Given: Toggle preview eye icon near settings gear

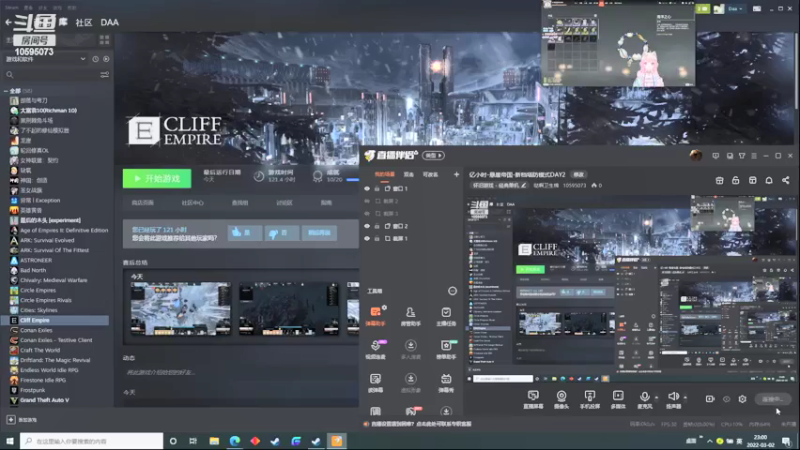Looking at the screenshot, I should 727,399.
